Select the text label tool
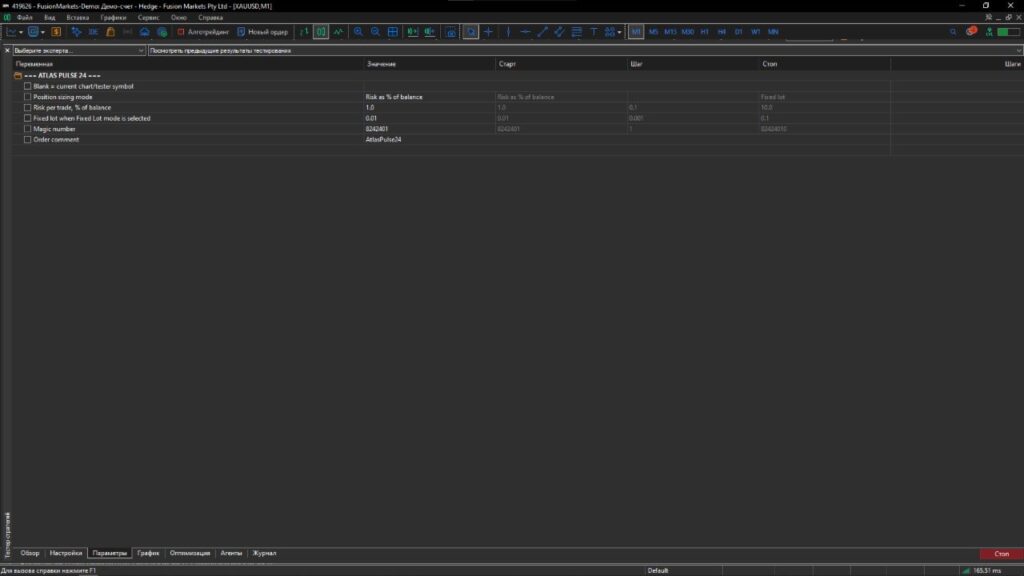This screenshot has height=576, width=1024. pyautogui.click(x=593, y=31)
